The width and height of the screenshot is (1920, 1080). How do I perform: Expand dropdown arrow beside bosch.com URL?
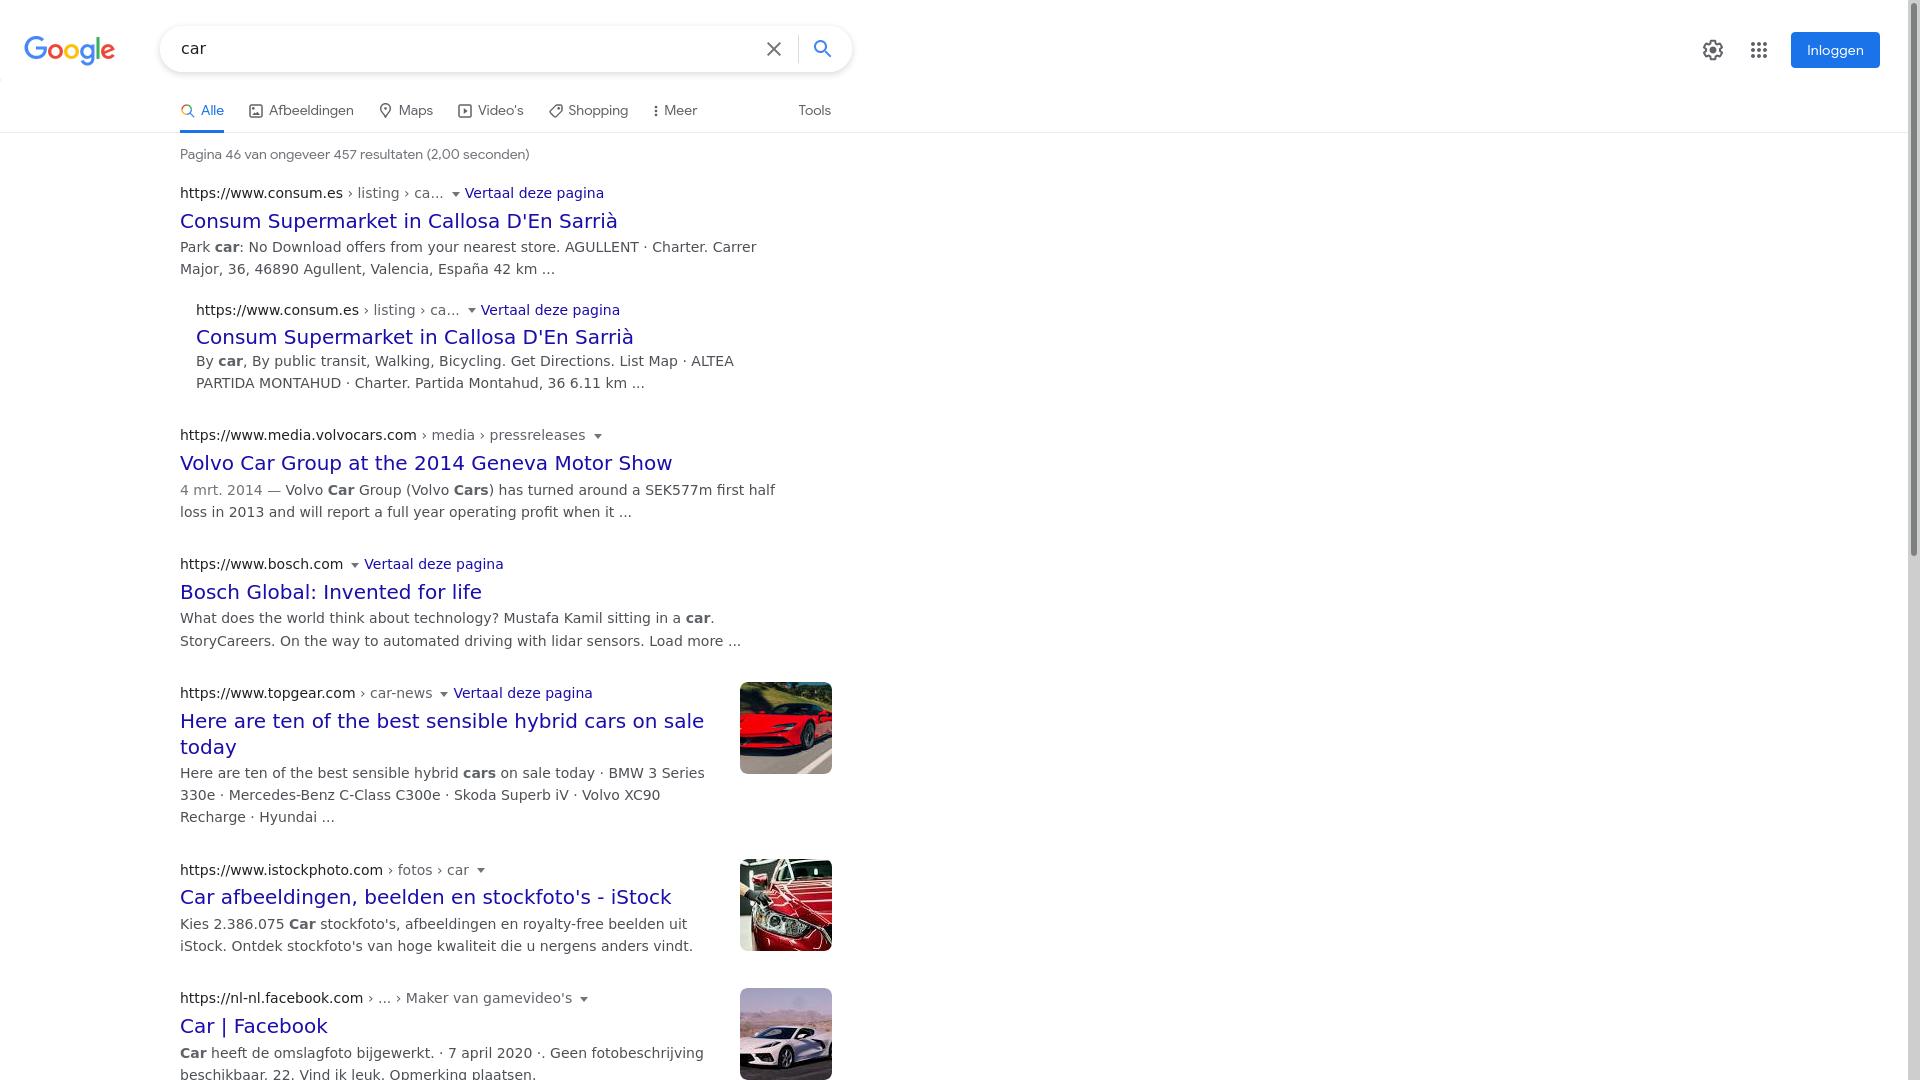click(x=354, y=565)
